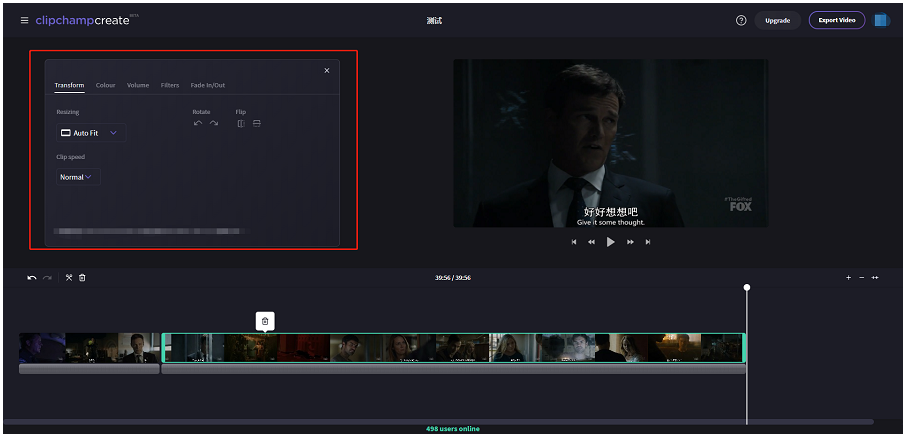Click the 498 users online status
The width and height of the screenshot is (908, 438).
tap(453, 429)
